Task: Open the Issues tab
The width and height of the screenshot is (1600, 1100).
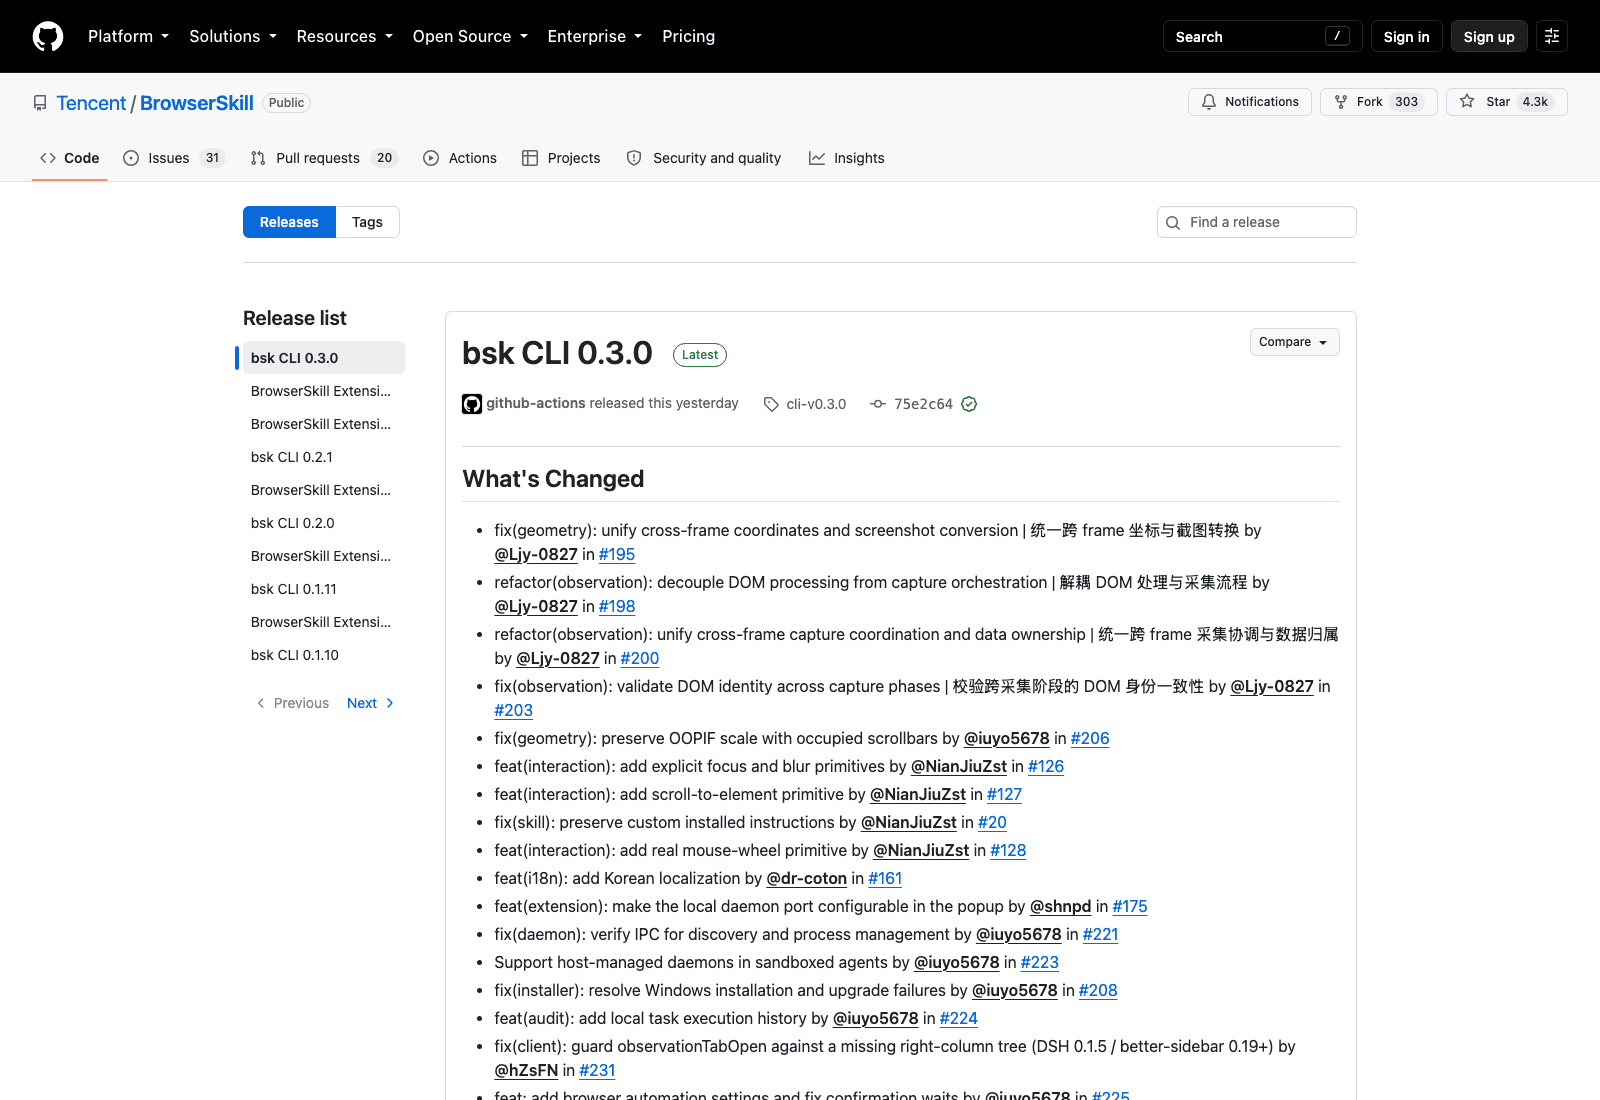Action: [174, 158]
